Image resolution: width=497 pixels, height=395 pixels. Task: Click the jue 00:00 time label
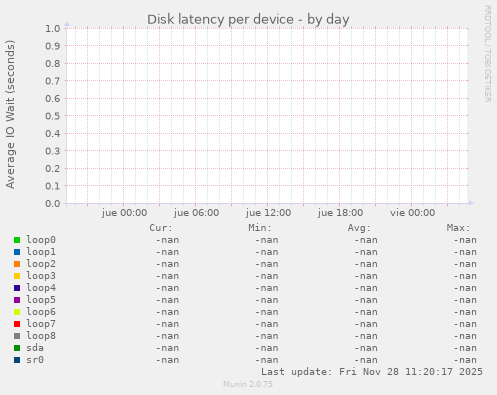pos(124,213)
